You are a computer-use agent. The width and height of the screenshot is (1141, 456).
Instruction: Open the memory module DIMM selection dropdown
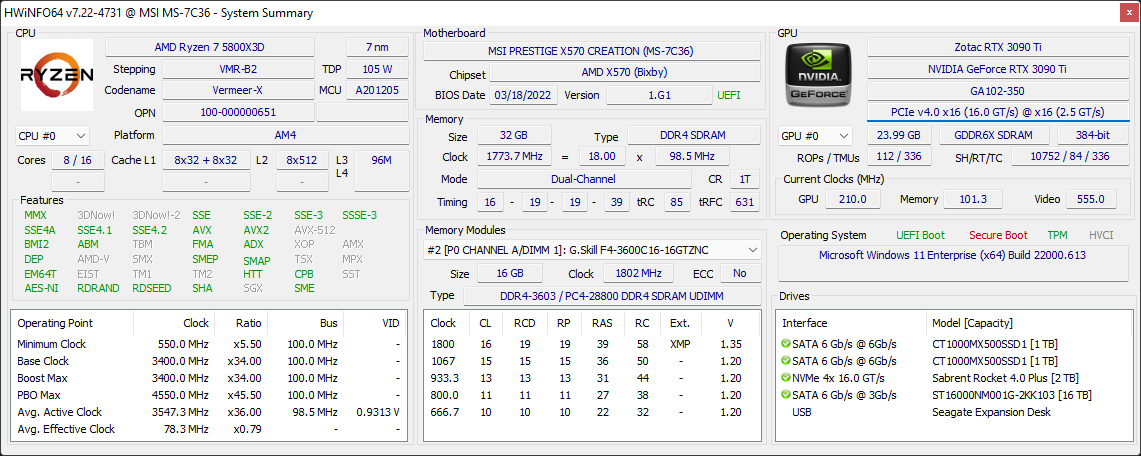pos(591,250)
